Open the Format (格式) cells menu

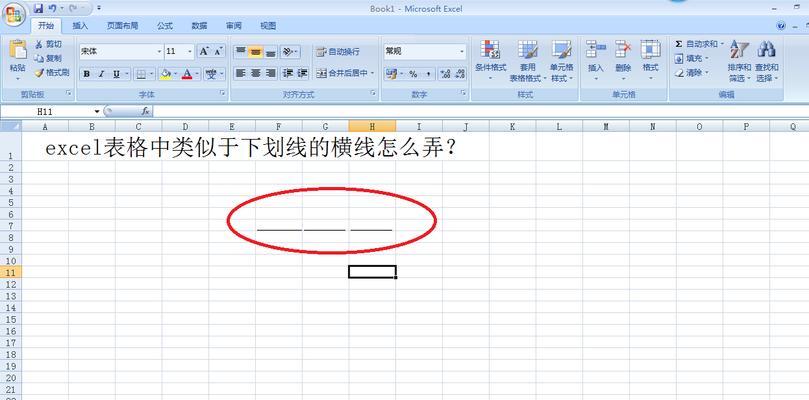[x=651, y=61]
